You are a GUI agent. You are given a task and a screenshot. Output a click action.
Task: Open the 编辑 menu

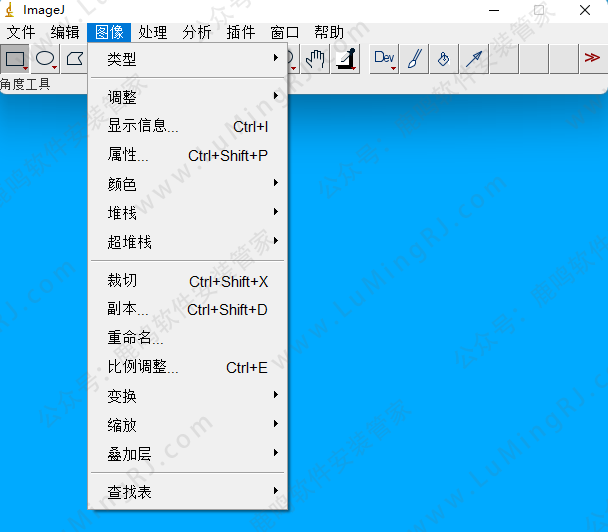(x=65, y=32)
